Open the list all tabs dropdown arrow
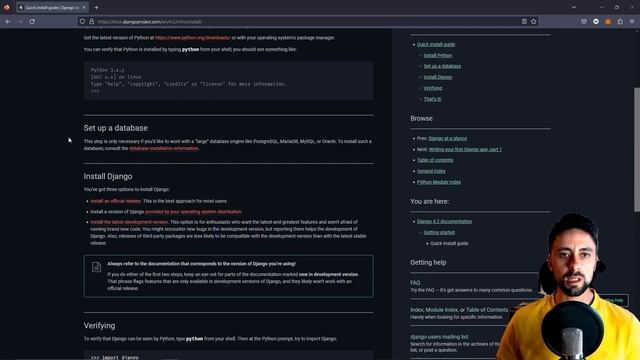 (x=573, y=7)
